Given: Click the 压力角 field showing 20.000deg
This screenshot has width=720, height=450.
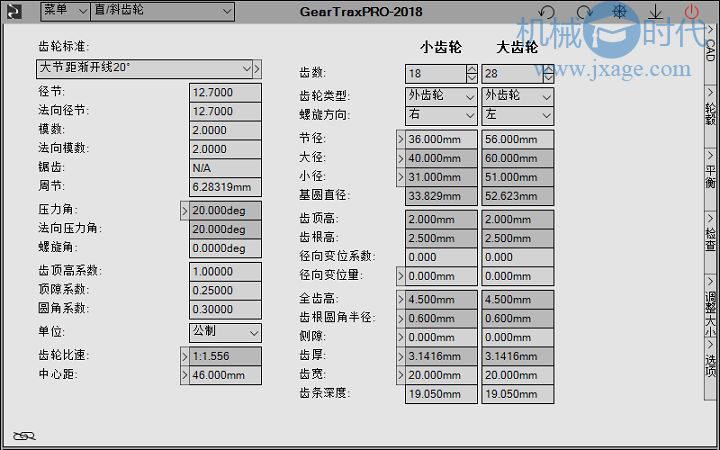Looking at the screenshot, I should 225,211.
